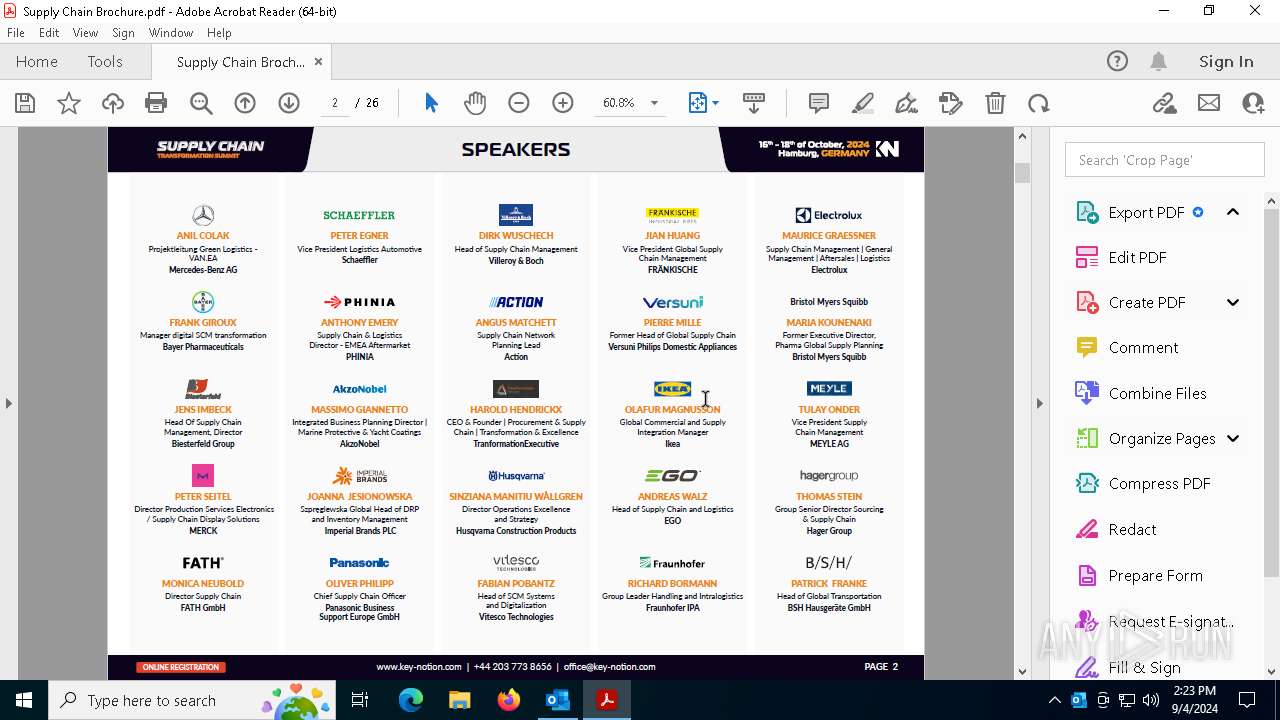Viewport: 1280px width, 720px height.
Task: Click the page number input field
Action: (335, 103)
